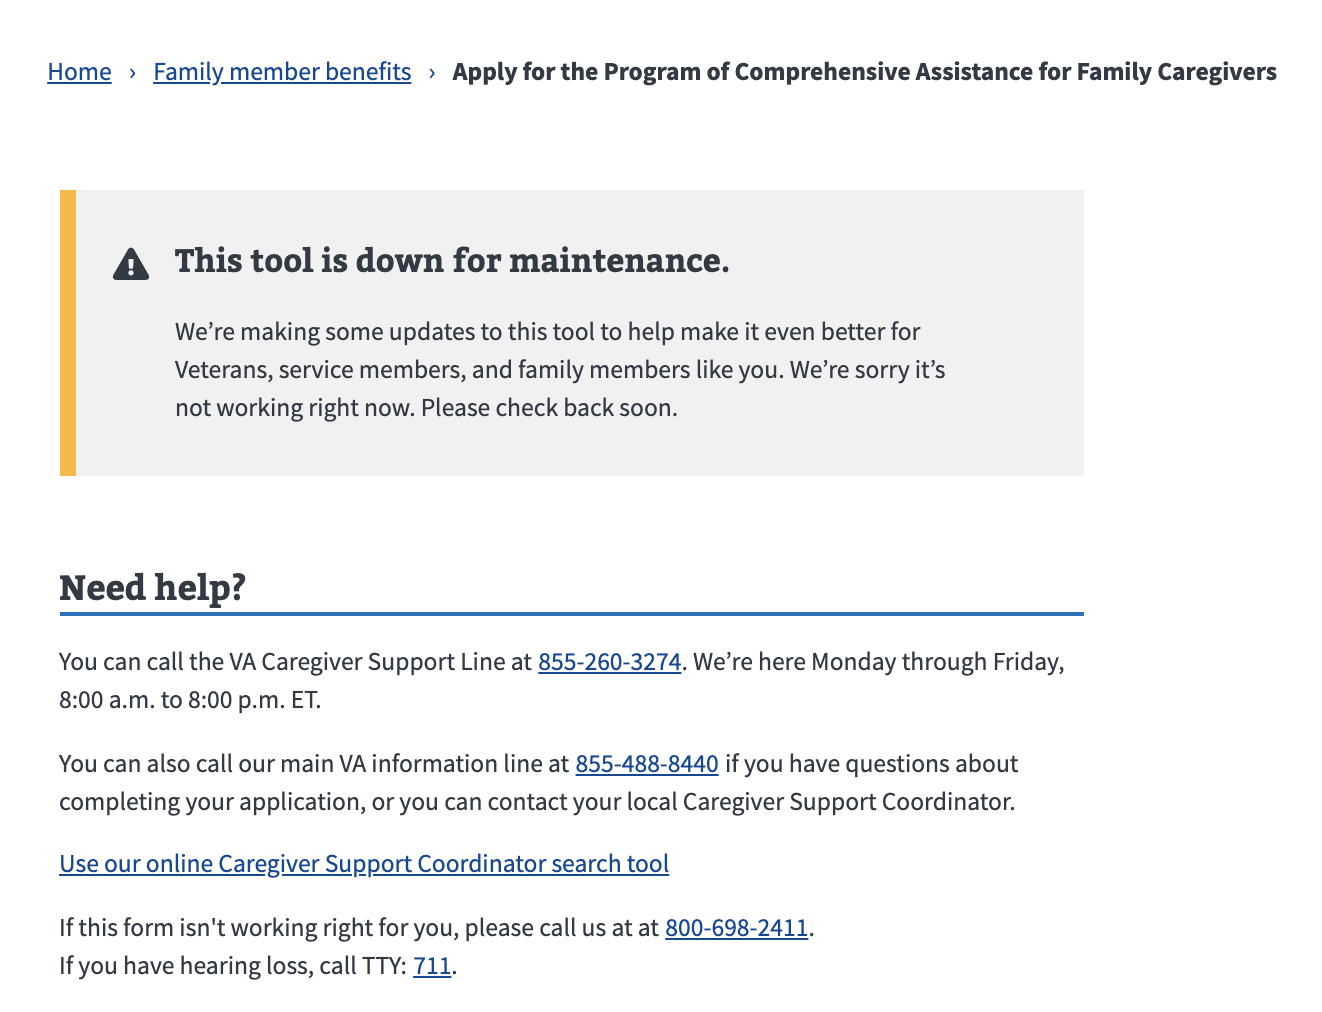Open the Caregiver Support Coordinator search tool
Screen dimensions: 1322x1012
(364, 863)
